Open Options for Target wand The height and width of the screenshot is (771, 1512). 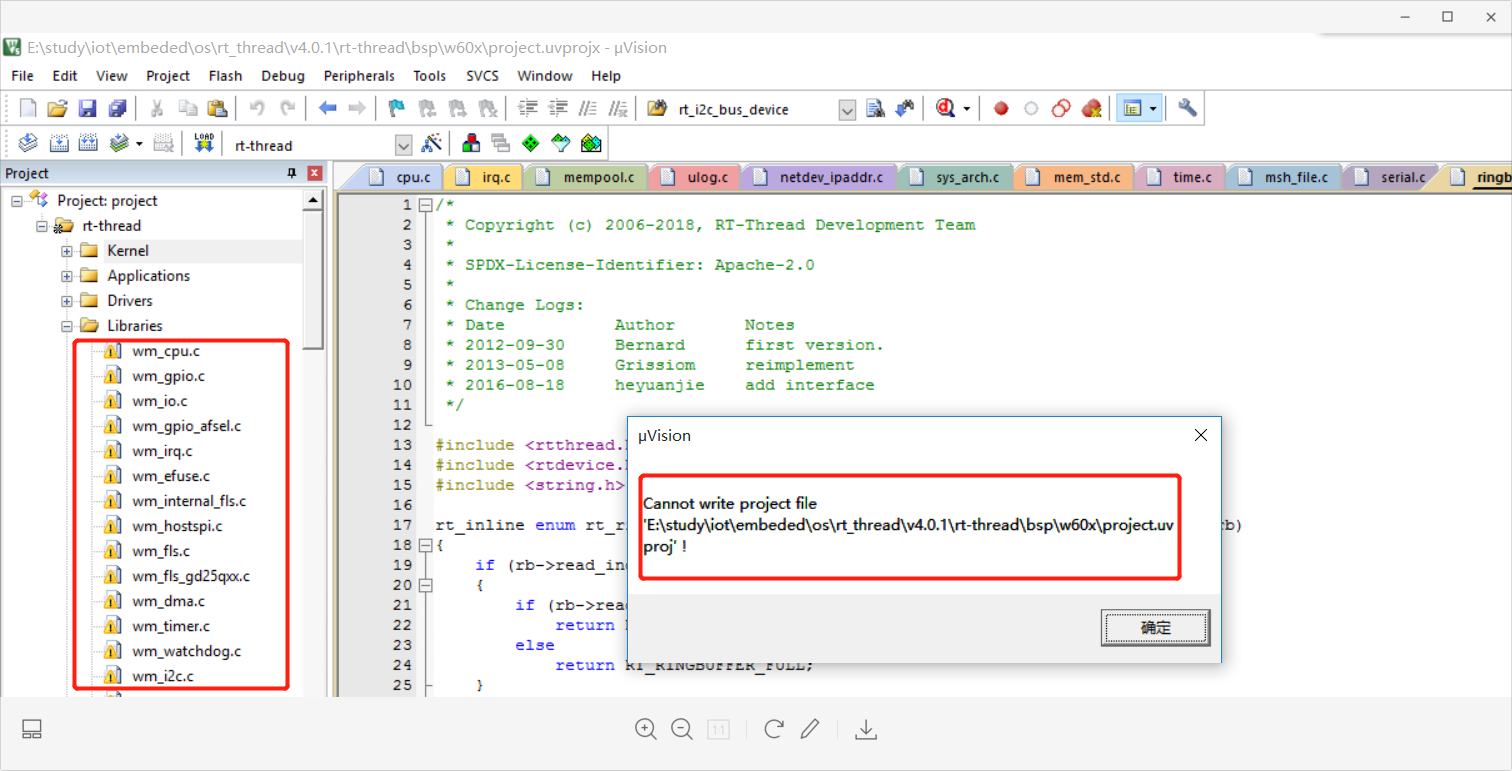point(431,144)
